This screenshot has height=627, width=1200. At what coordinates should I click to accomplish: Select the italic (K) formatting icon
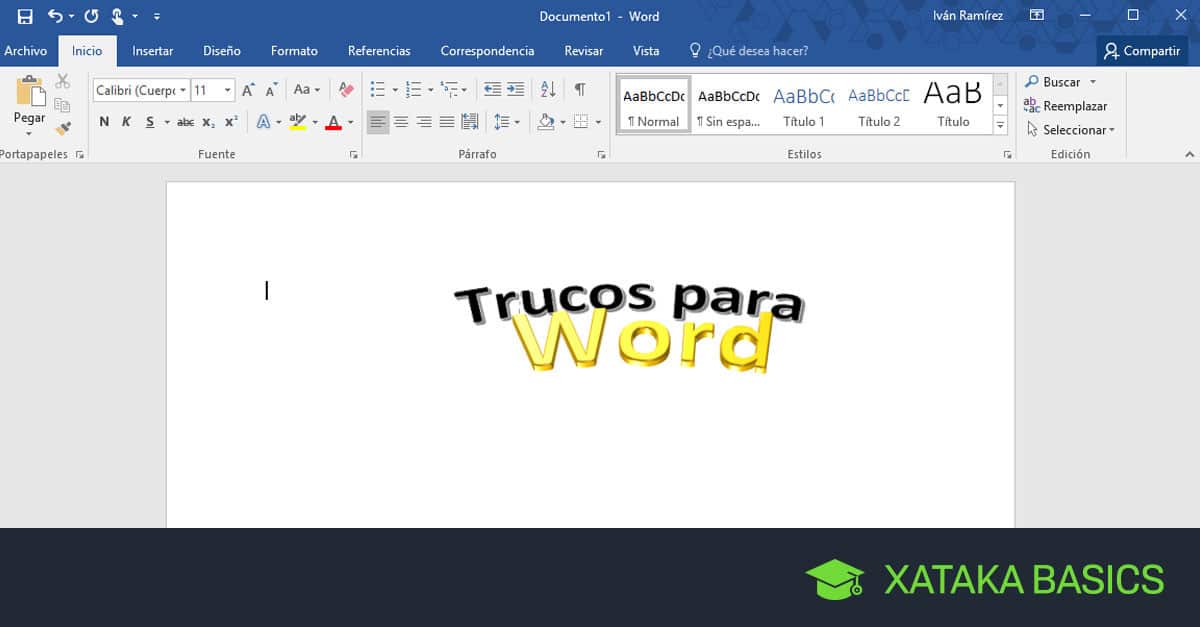pyautogui.click(x=126, y=121)
